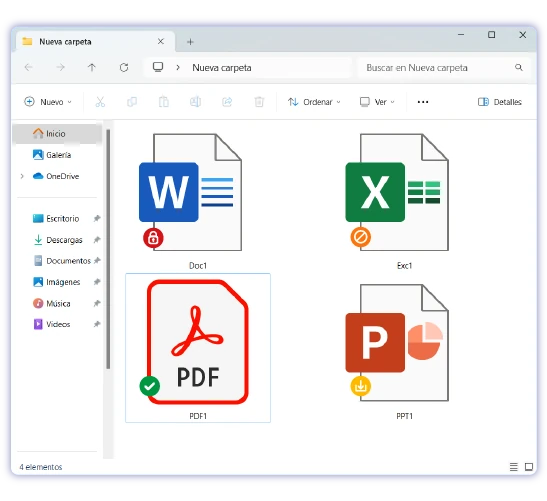Click the breadcrumb chevron before Nueva carpeta
Image resolution: width=547 pixels, height=501 pixels.
click(178, 67)
